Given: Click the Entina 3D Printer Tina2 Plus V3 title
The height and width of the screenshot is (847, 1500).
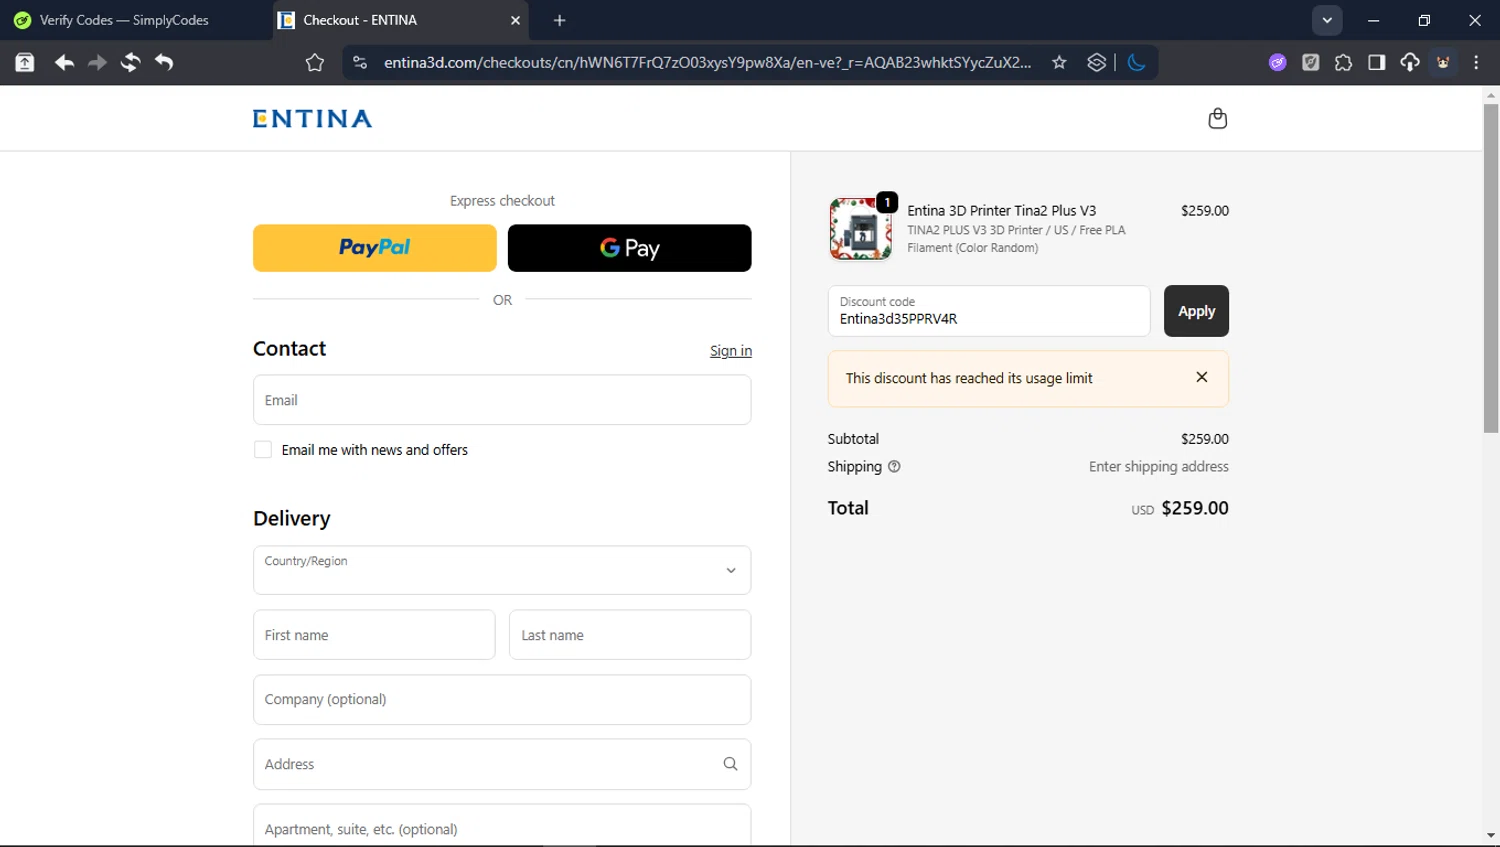Looking at the screenshot, I should point(1001,210).
